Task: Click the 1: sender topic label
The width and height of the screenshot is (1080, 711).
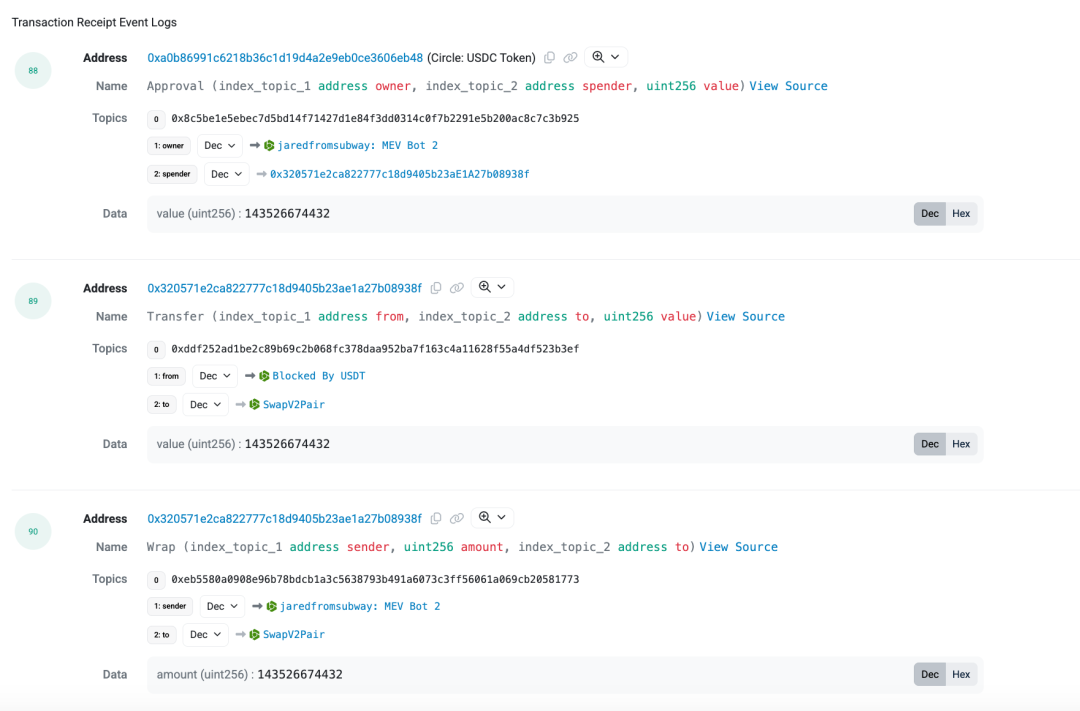Action: click(170, 606)
